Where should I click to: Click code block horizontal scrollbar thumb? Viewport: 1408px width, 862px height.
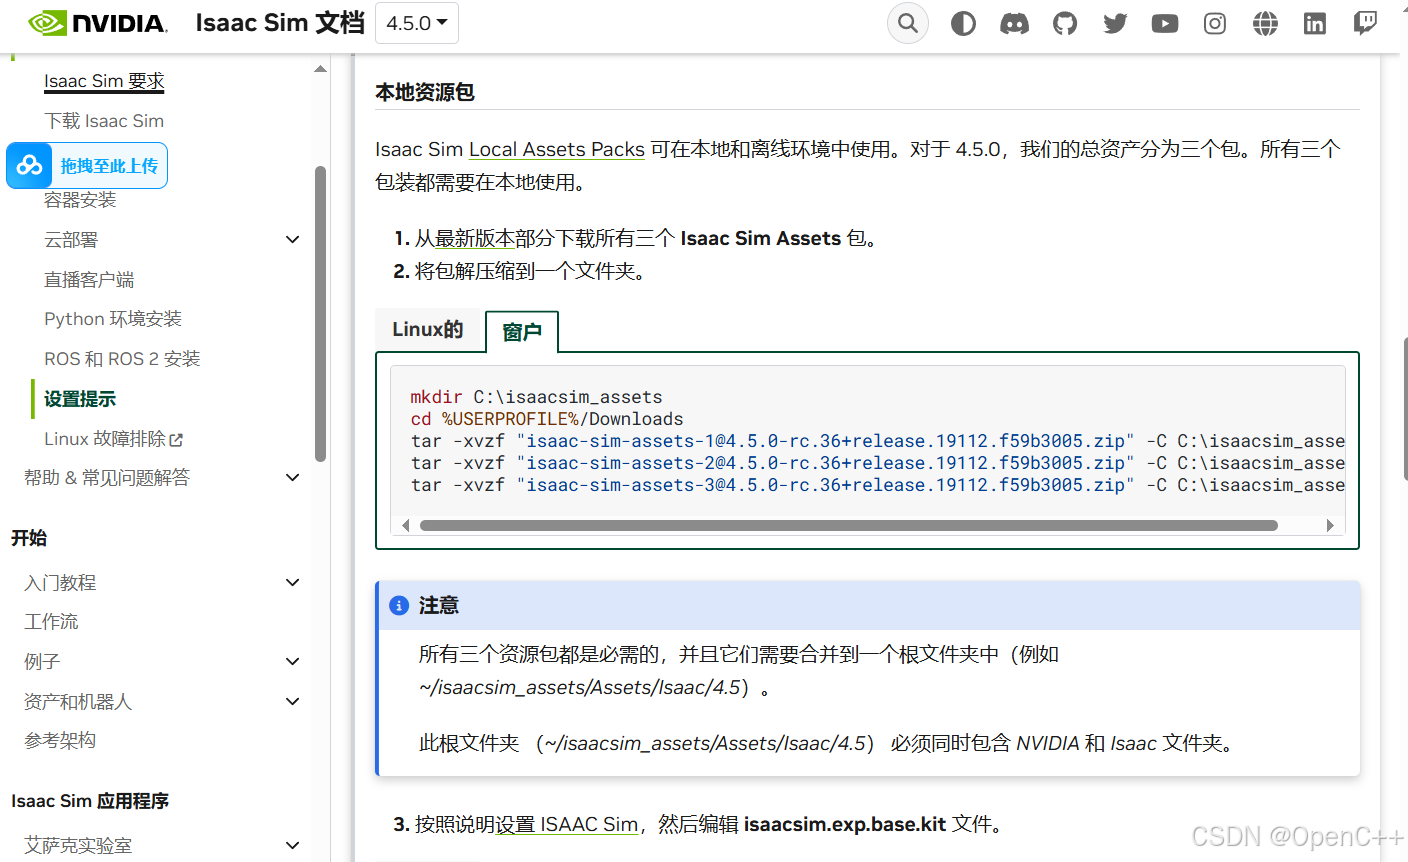pos(849,526)
